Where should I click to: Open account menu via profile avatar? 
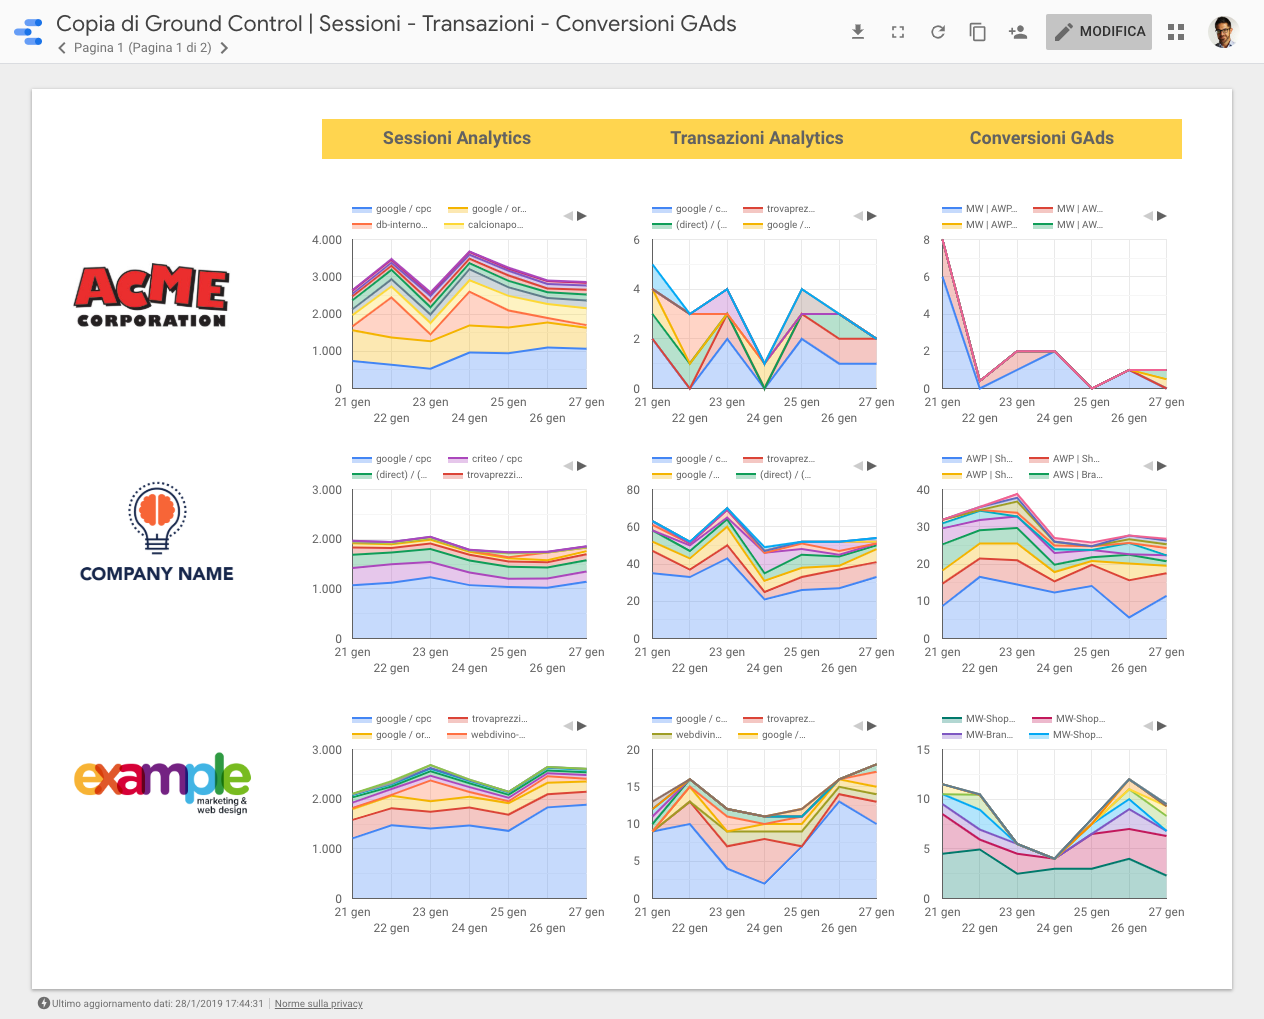point(1223,31)
